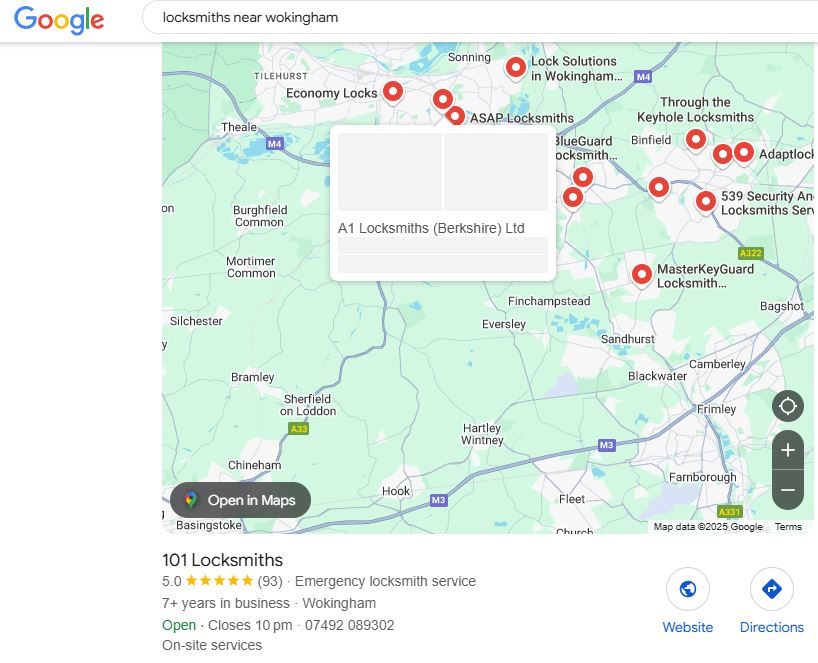This screenshot has height=663, width=818.
Task: Click the Lock Solutions in Wokingham pin
Action: (x=515, y=68)
